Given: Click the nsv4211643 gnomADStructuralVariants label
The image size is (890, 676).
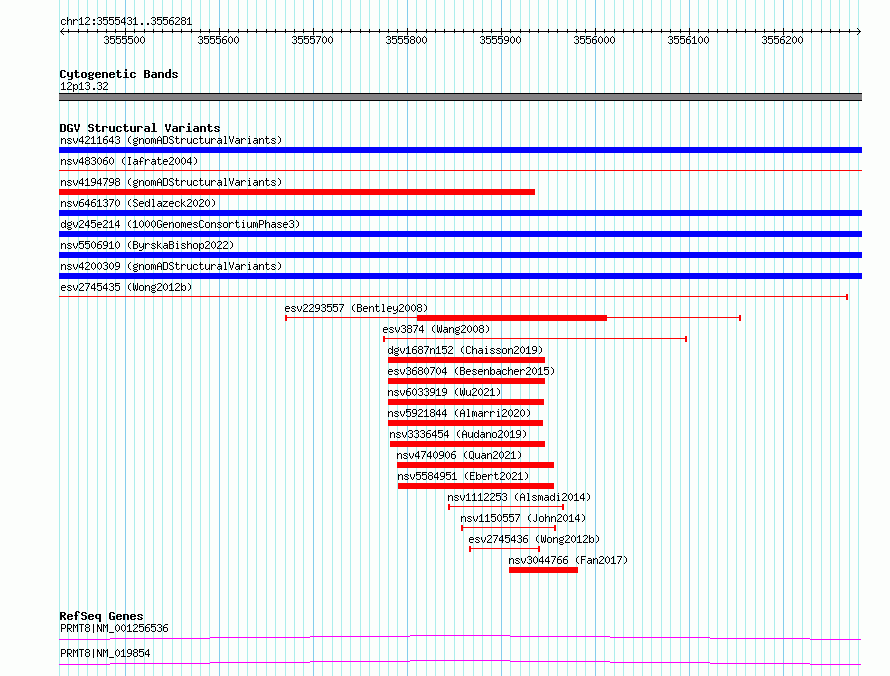Looking at the screenshot, I should click(x=171, y=140).
